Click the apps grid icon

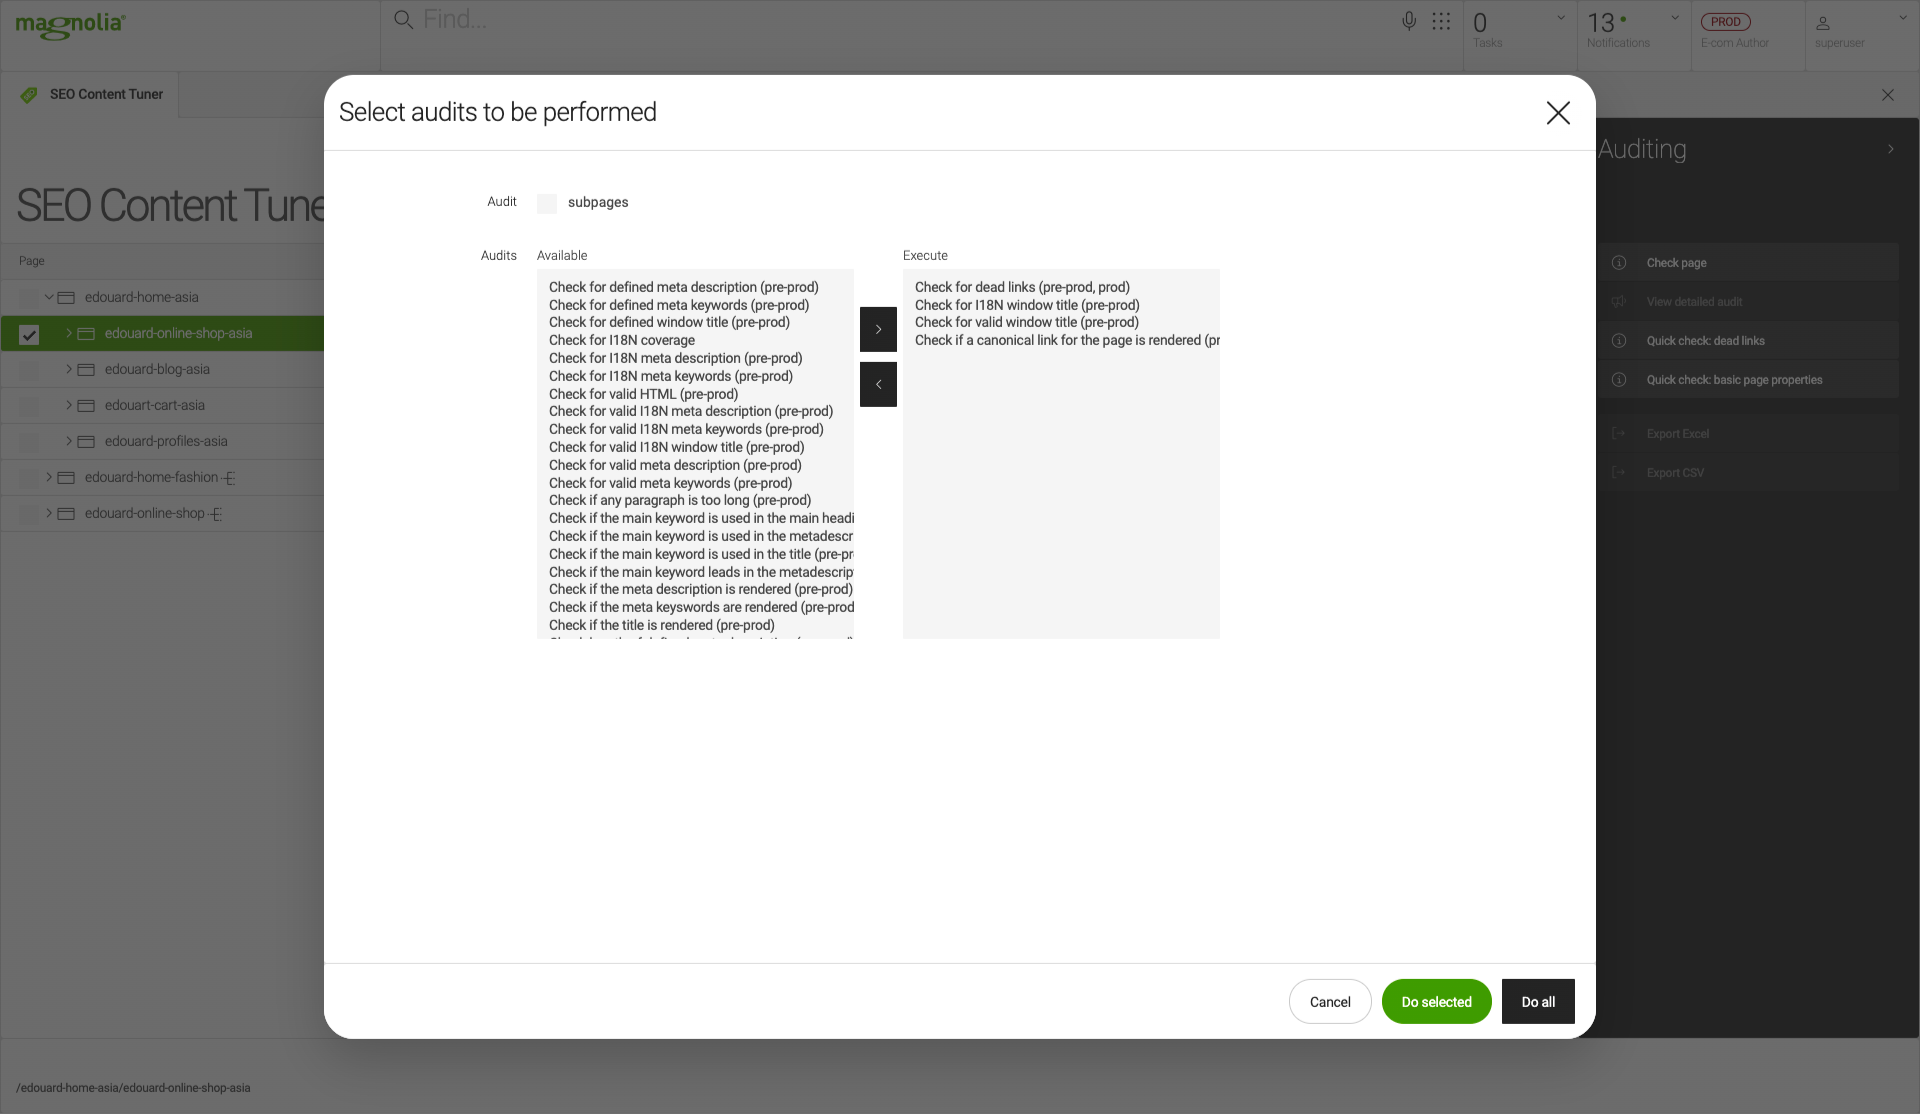1439,23
